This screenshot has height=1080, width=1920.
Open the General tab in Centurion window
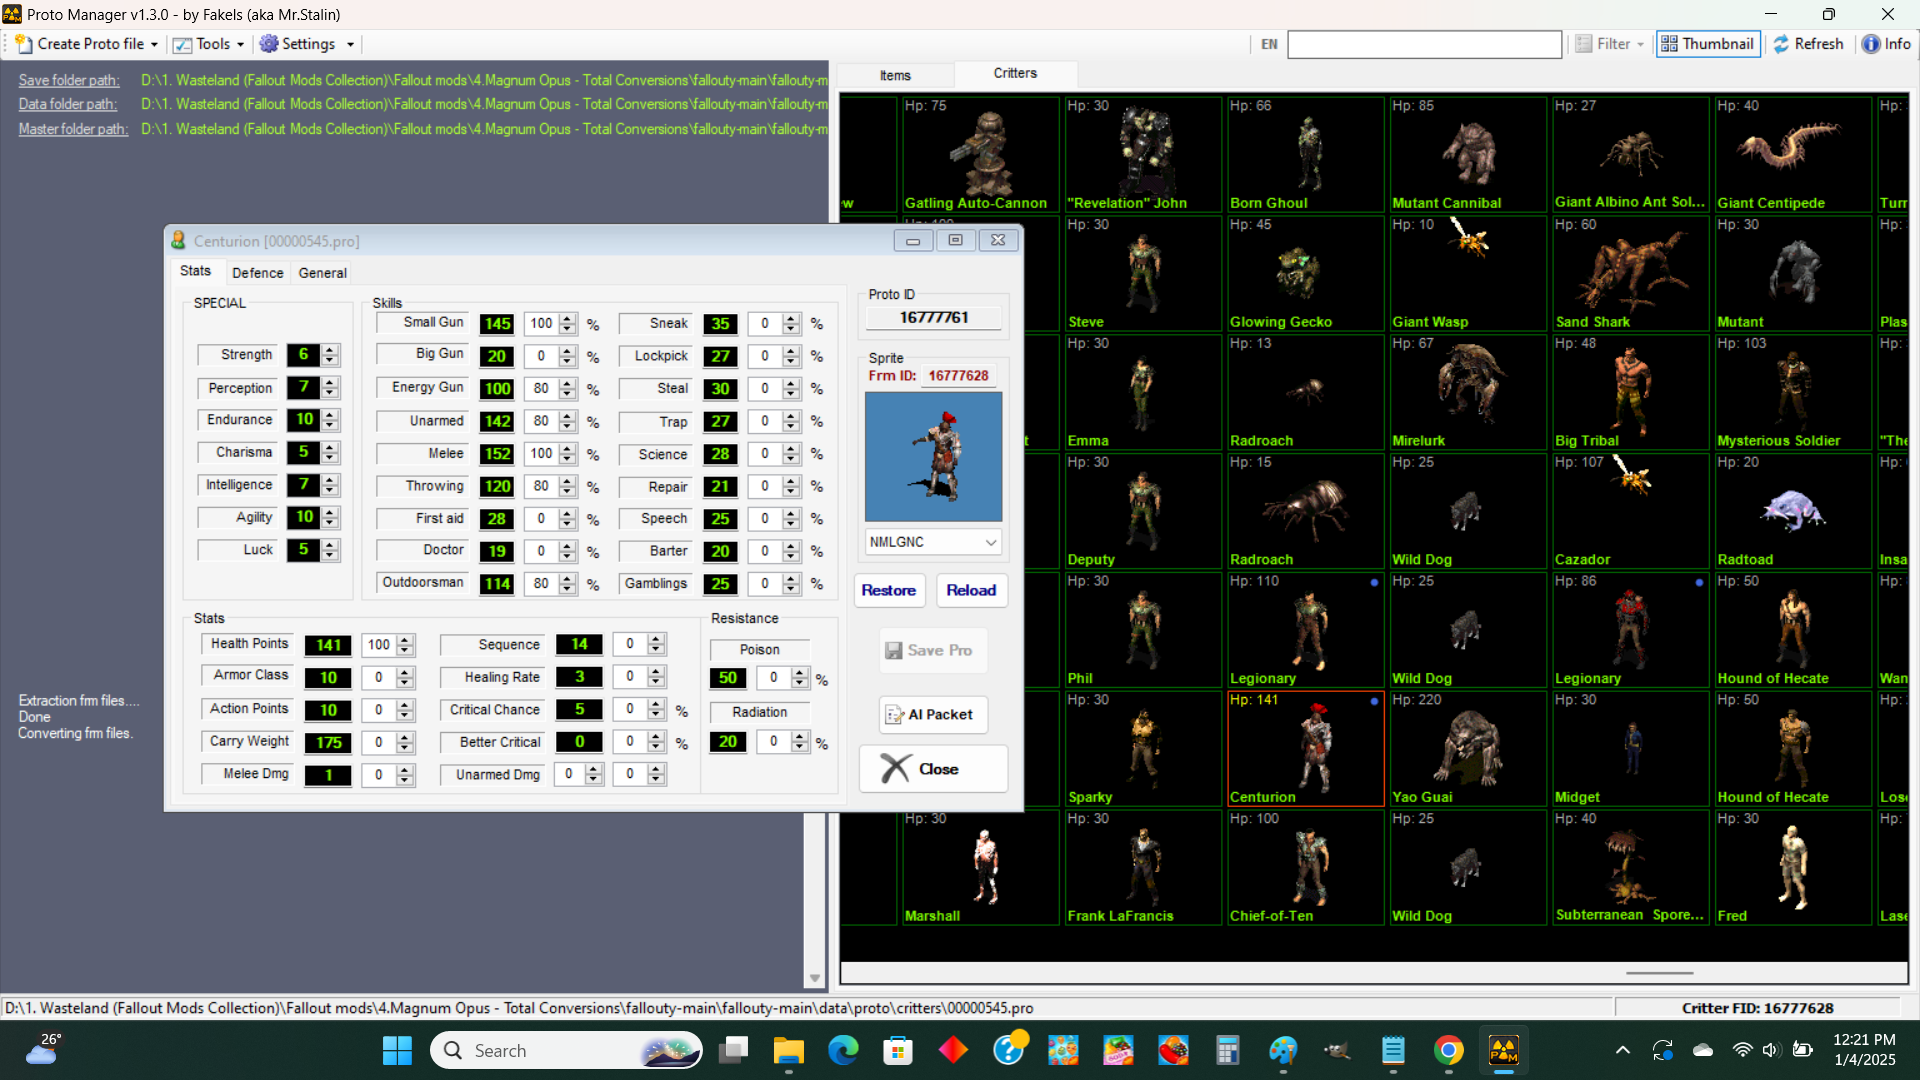click(322, 273)
